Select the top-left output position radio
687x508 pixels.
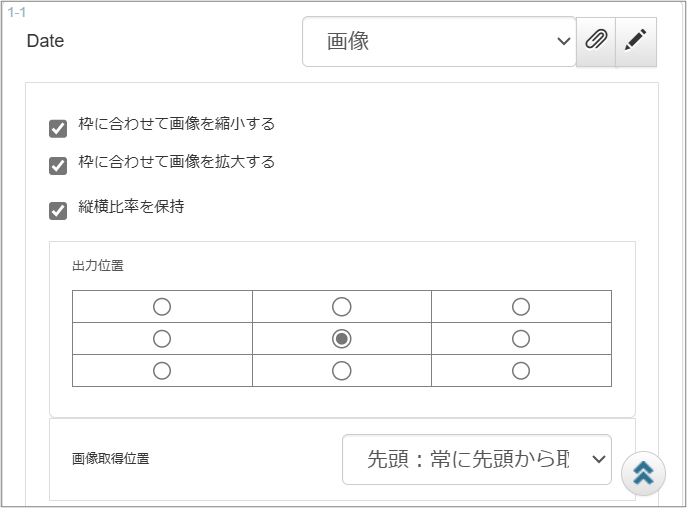pos(162,306)
